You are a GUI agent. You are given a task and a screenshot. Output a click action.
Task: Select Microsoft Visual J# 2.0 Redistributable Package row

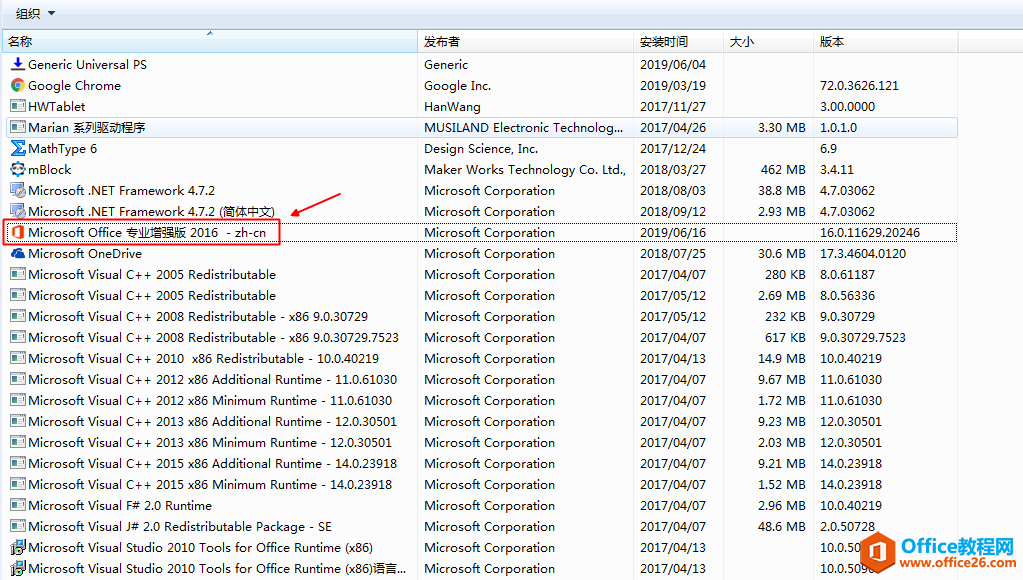tap(180, 527)
